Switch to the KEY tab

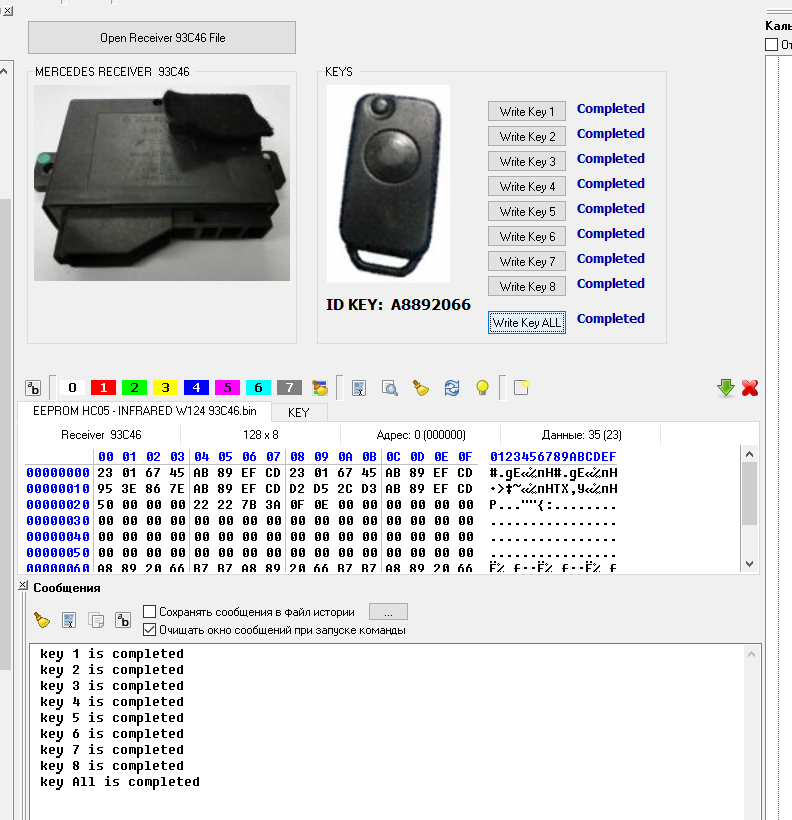click(298, 412)
